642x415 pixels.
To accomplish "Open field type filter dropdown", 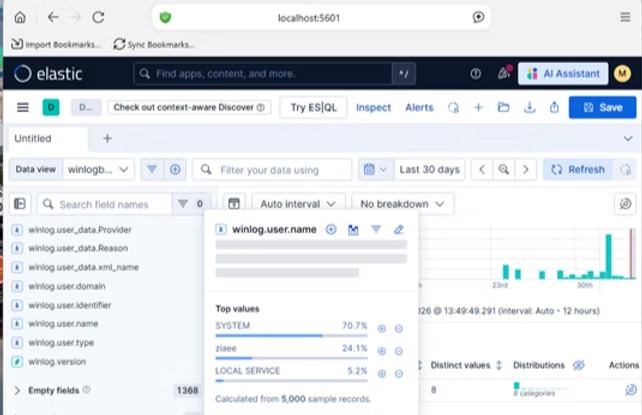I will (x=191, y=204).
